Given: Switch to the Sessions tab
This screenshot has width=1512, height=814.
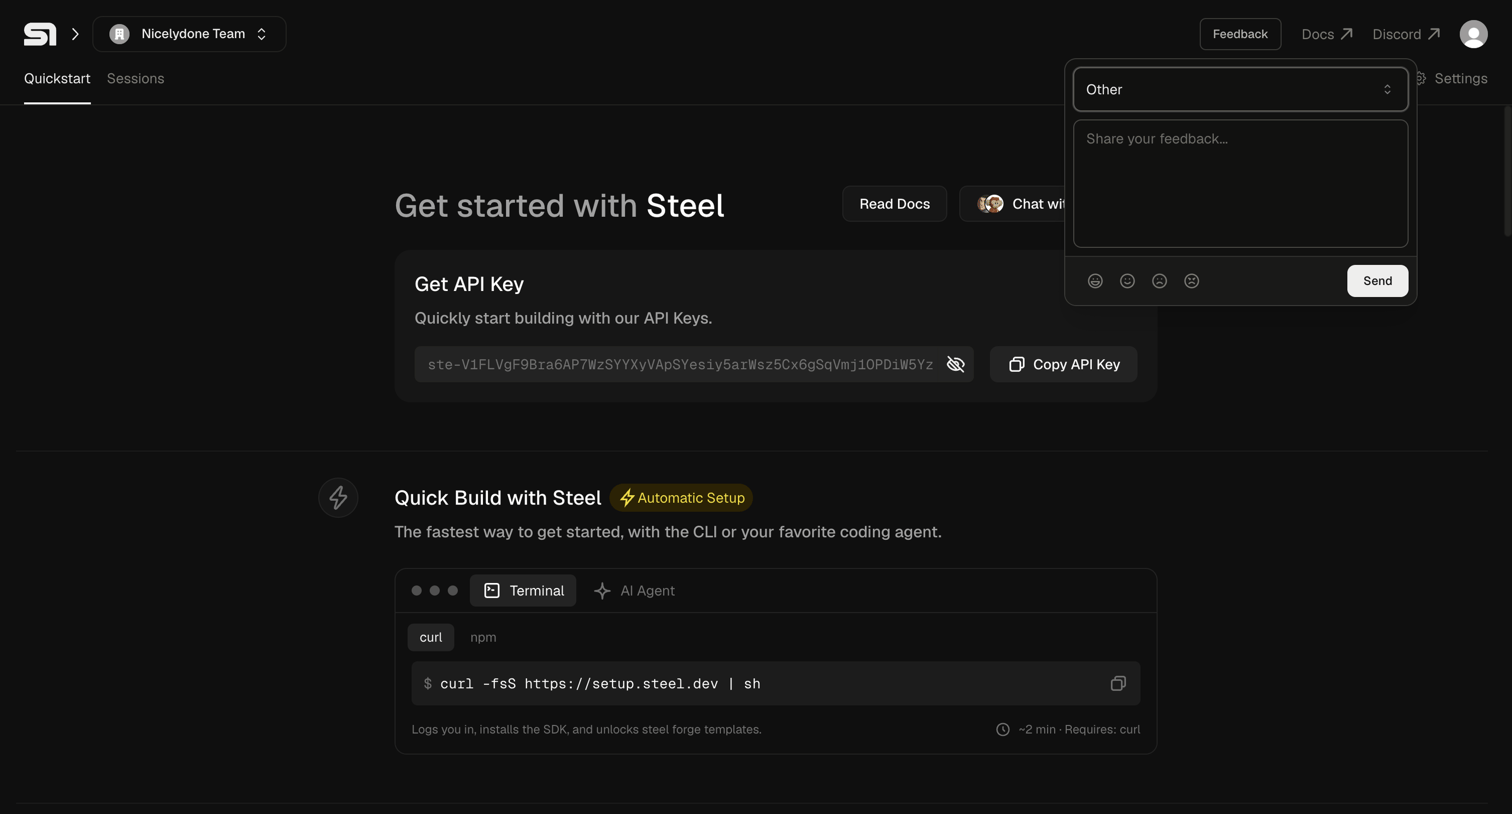Looking at the screenshot, I should (135, 78).
